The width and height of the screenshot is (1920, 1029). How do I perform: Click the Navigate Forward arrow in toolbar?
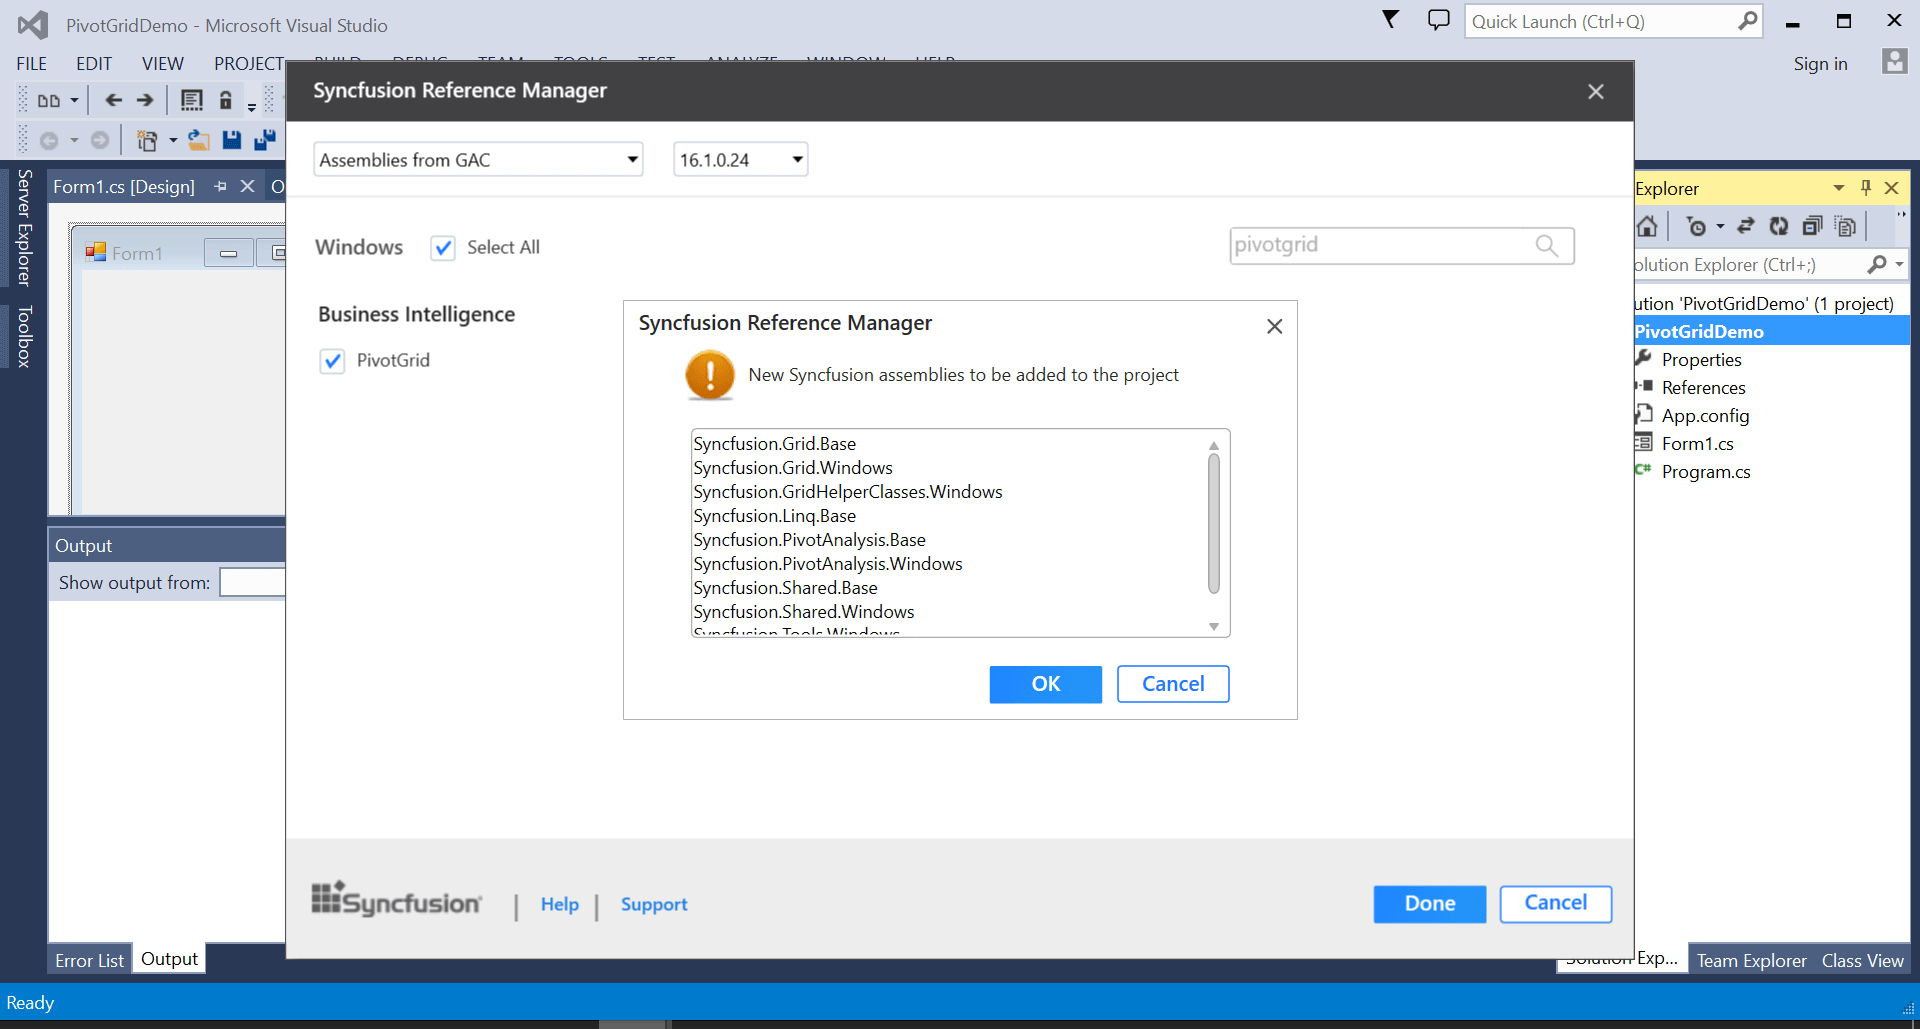145,100
